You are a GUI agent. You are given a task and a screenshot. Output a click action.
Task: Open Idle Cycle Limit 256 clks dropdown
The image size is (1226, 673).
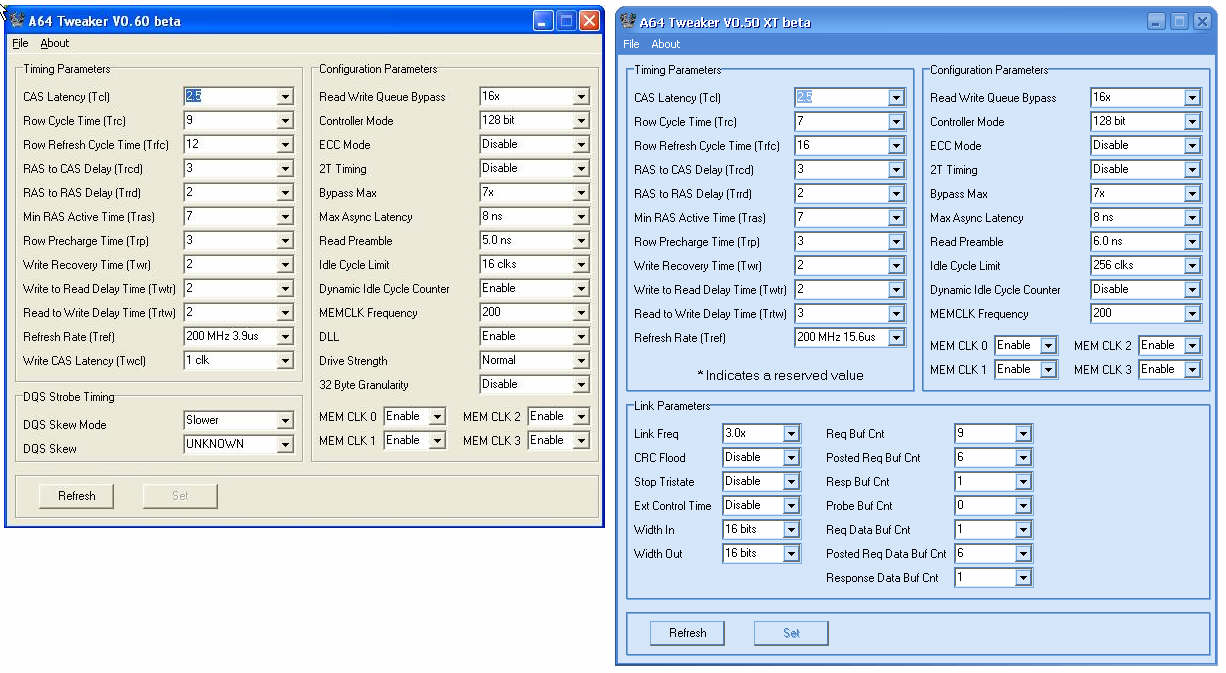click(x=1192, y=266)
